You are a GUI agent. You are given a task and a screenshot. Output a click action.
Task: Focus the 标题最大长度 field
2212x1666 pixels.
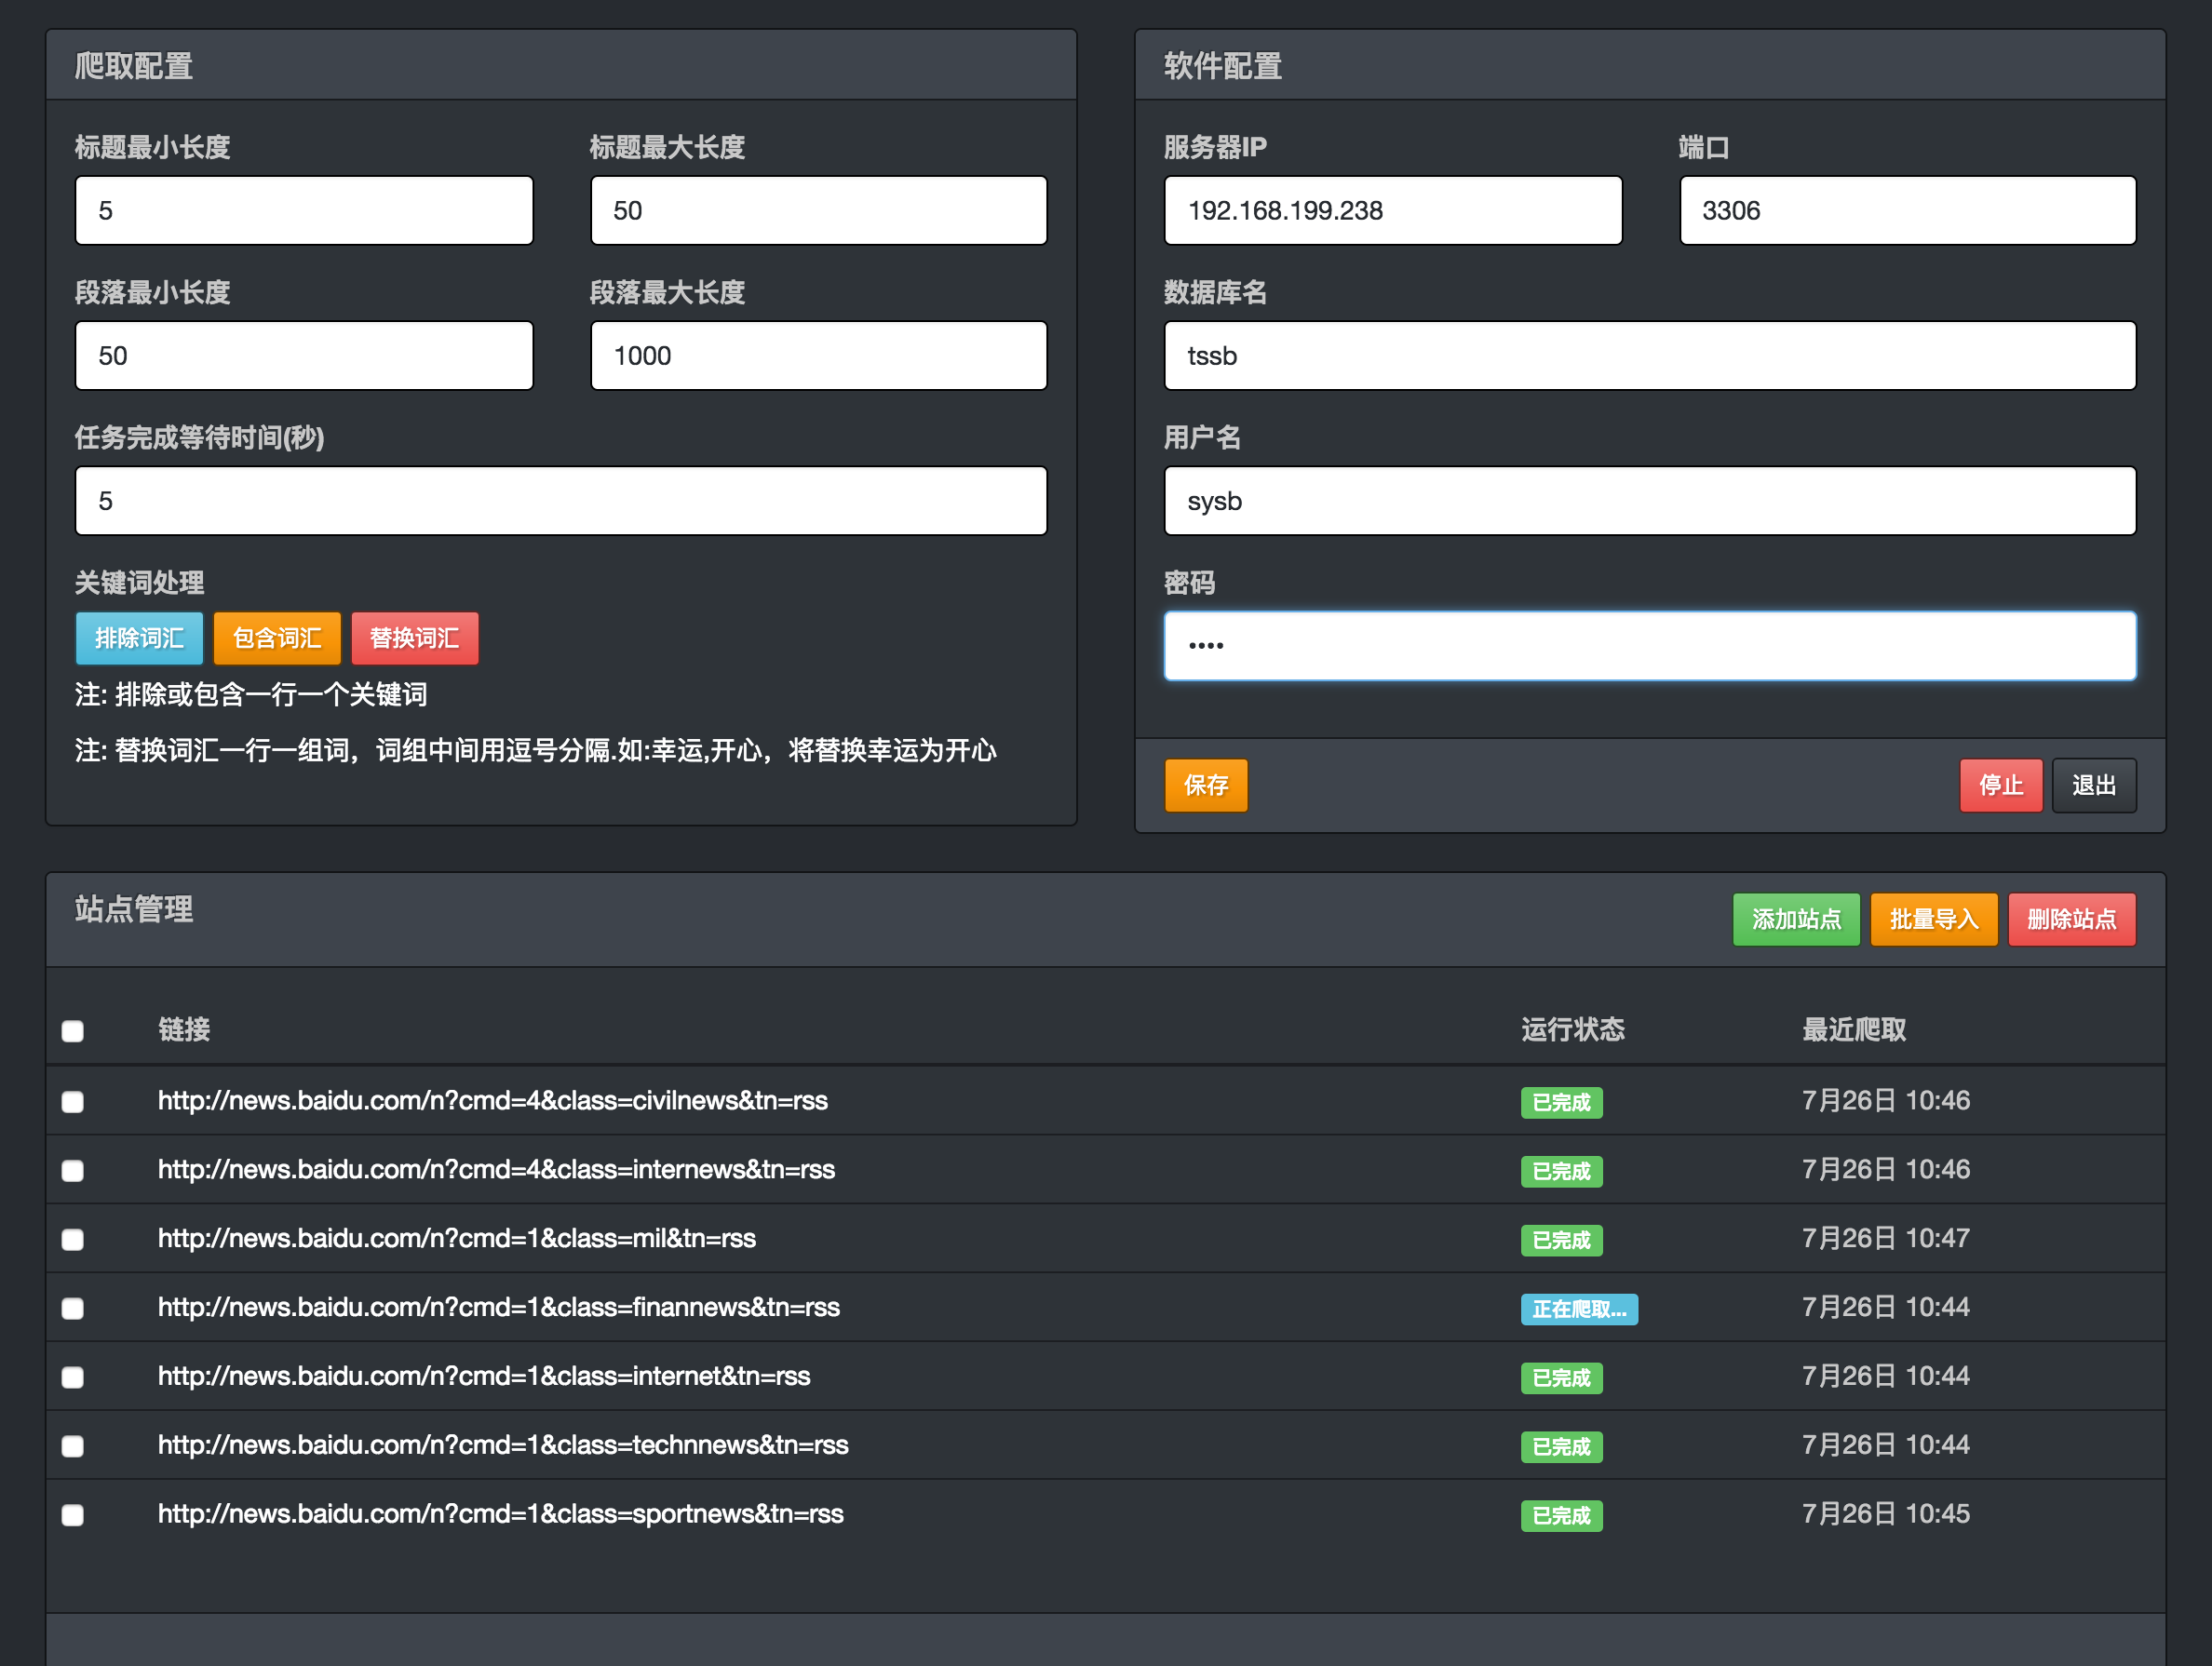pos(819,210)
